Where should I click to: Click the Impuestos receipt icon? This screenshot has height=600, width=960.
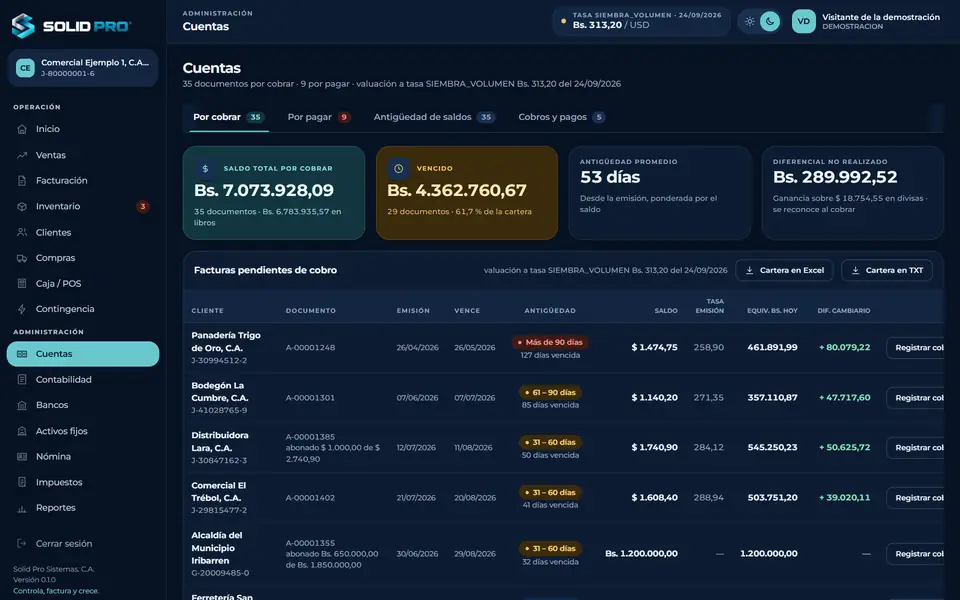click(x=22, y=482)
